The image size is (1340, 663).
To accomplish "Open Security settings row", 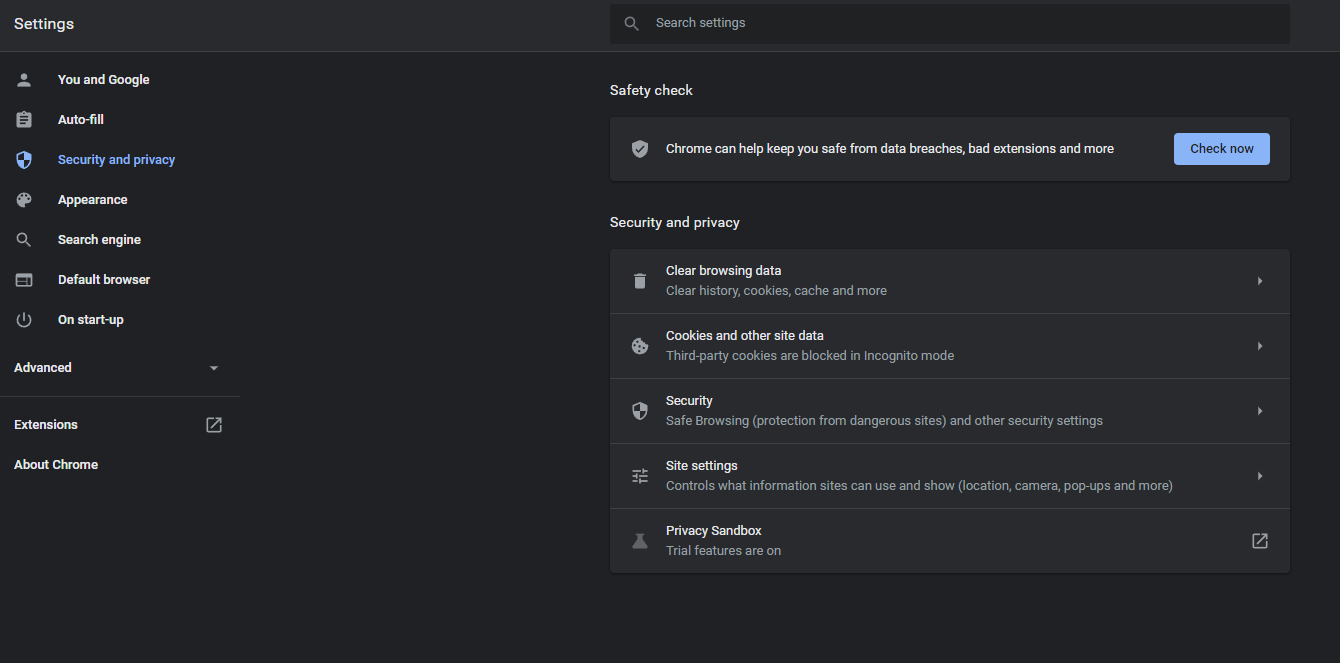I will click(x=950, y=411).
